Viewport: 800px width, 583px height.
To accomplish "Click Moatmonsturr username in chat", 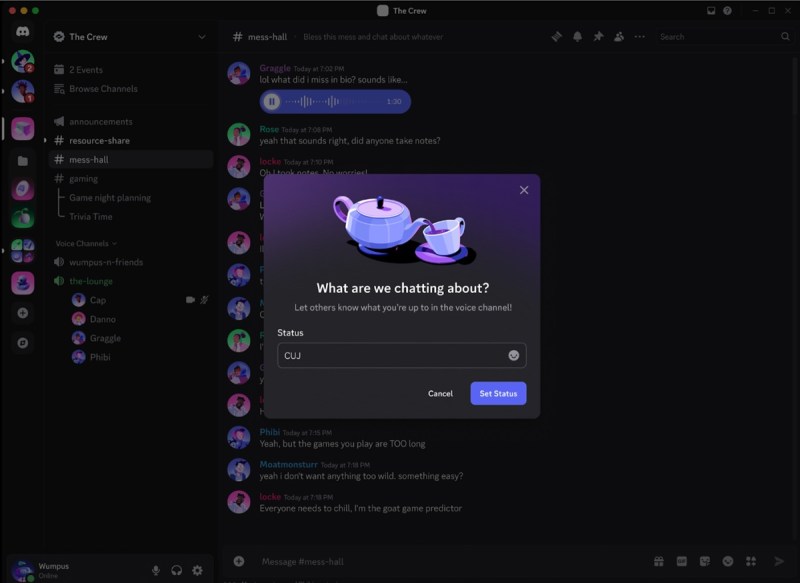I will pos(288,465).
